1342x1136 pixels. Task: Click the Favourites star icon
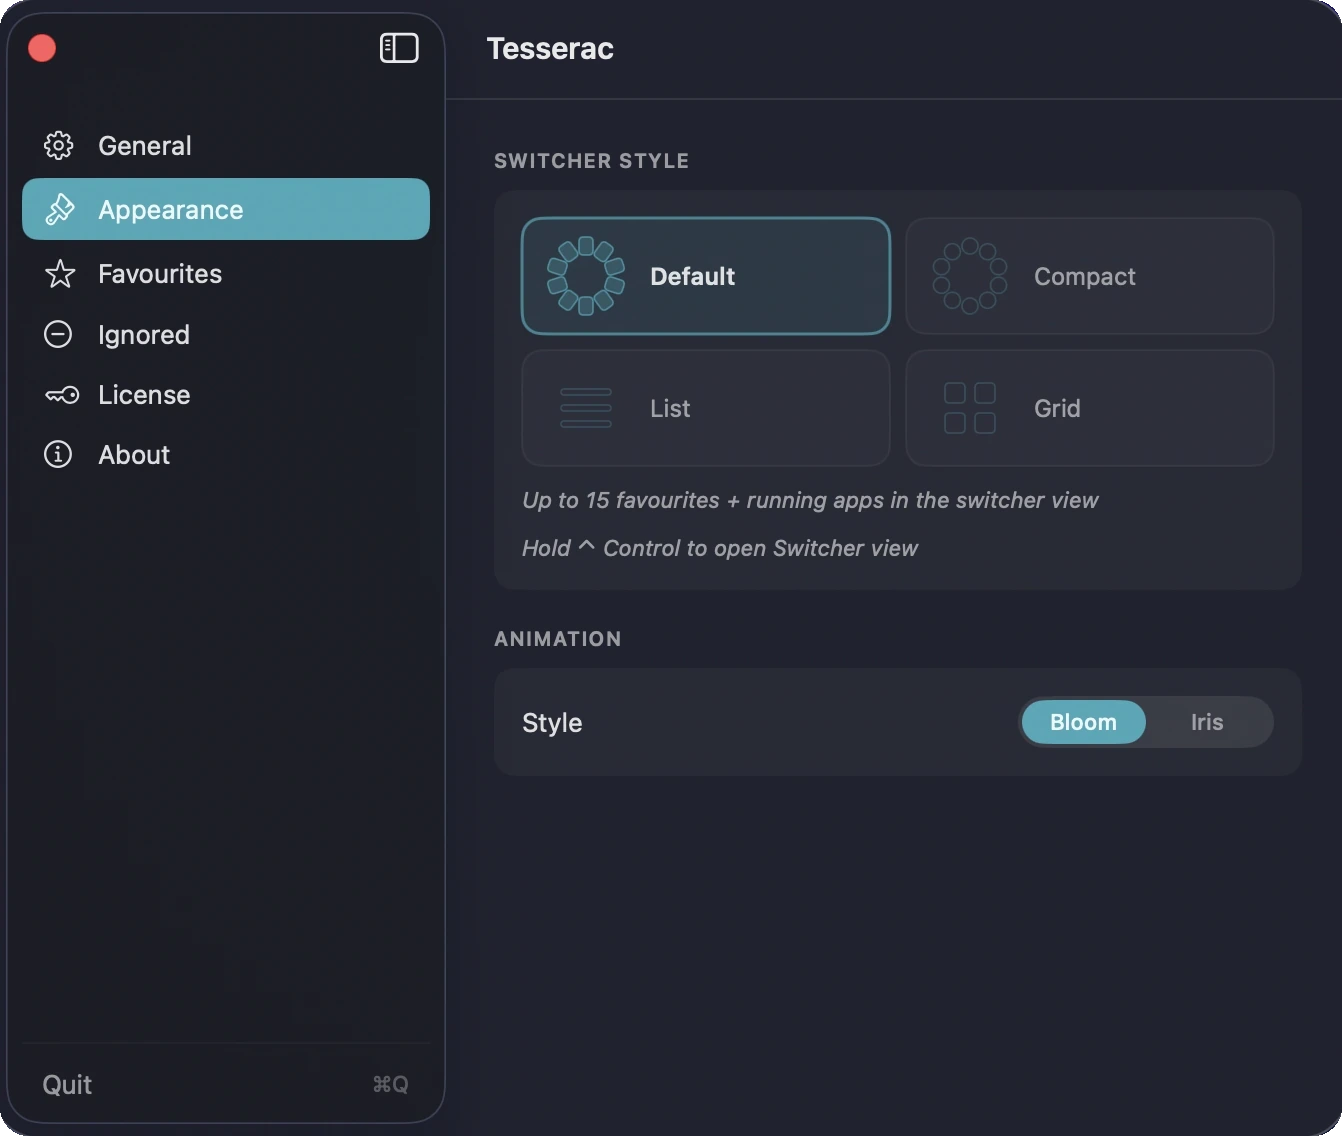60,274
